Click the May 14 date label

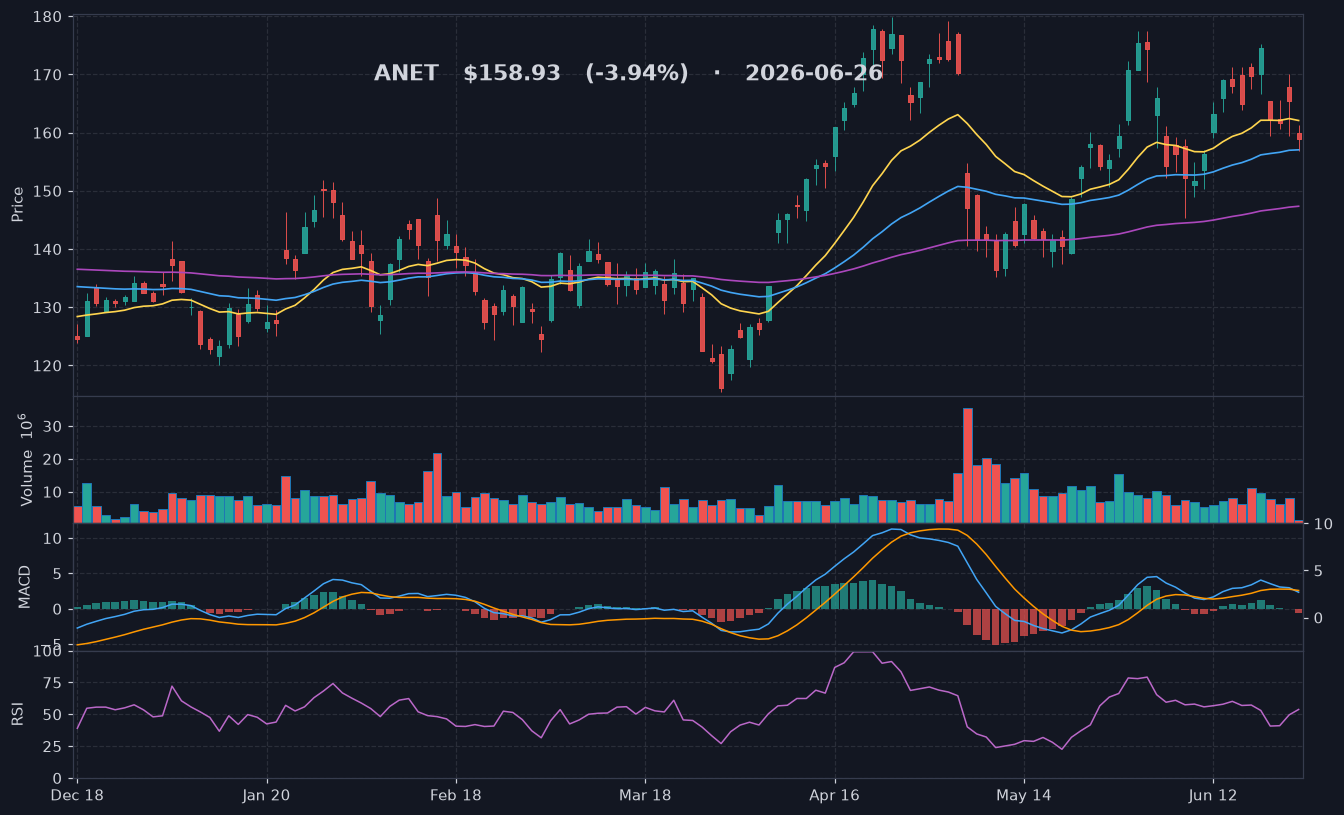point(1024,796)
